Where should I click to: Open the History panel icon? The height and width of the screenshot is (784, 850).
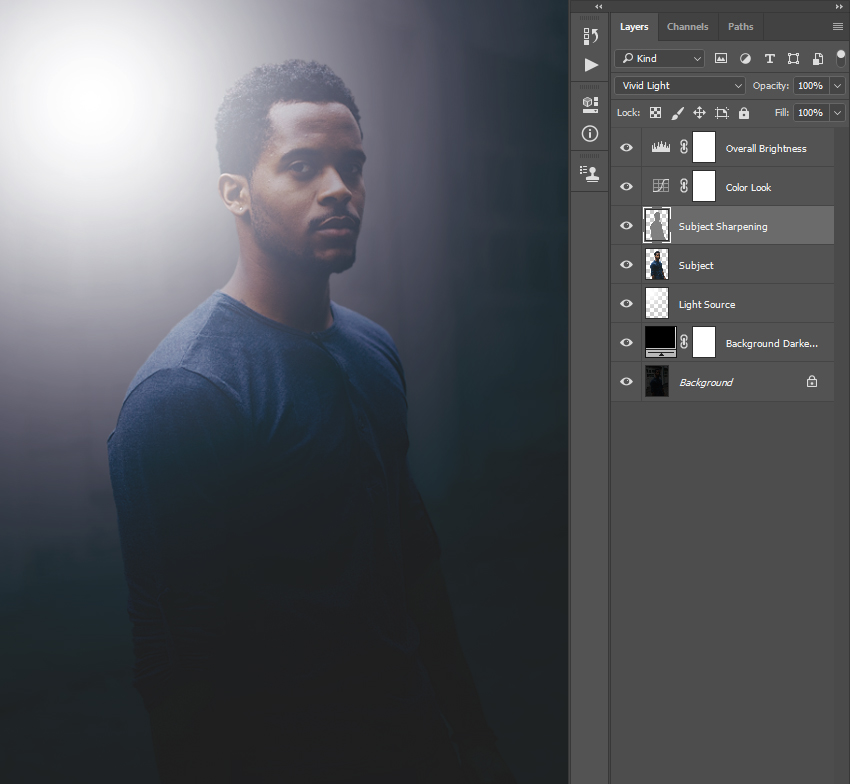590,37
